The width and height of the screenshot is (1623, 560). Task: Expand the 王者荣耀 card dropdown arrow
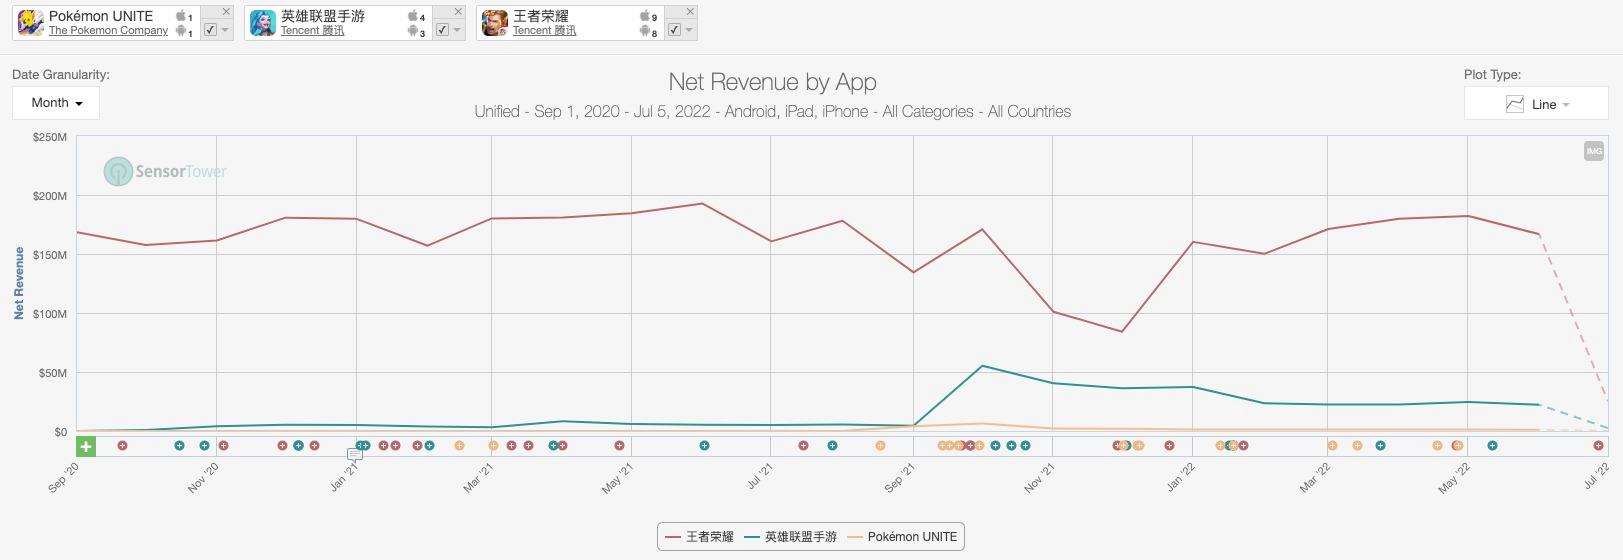point(689,30)
